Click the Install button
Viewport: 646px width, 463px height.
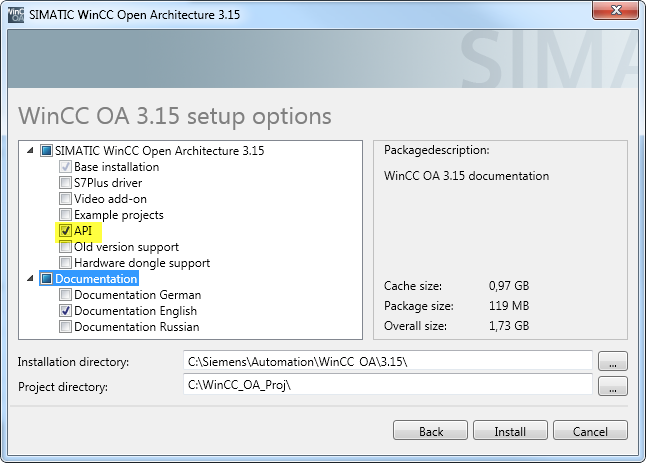click(x=510, y=430)
